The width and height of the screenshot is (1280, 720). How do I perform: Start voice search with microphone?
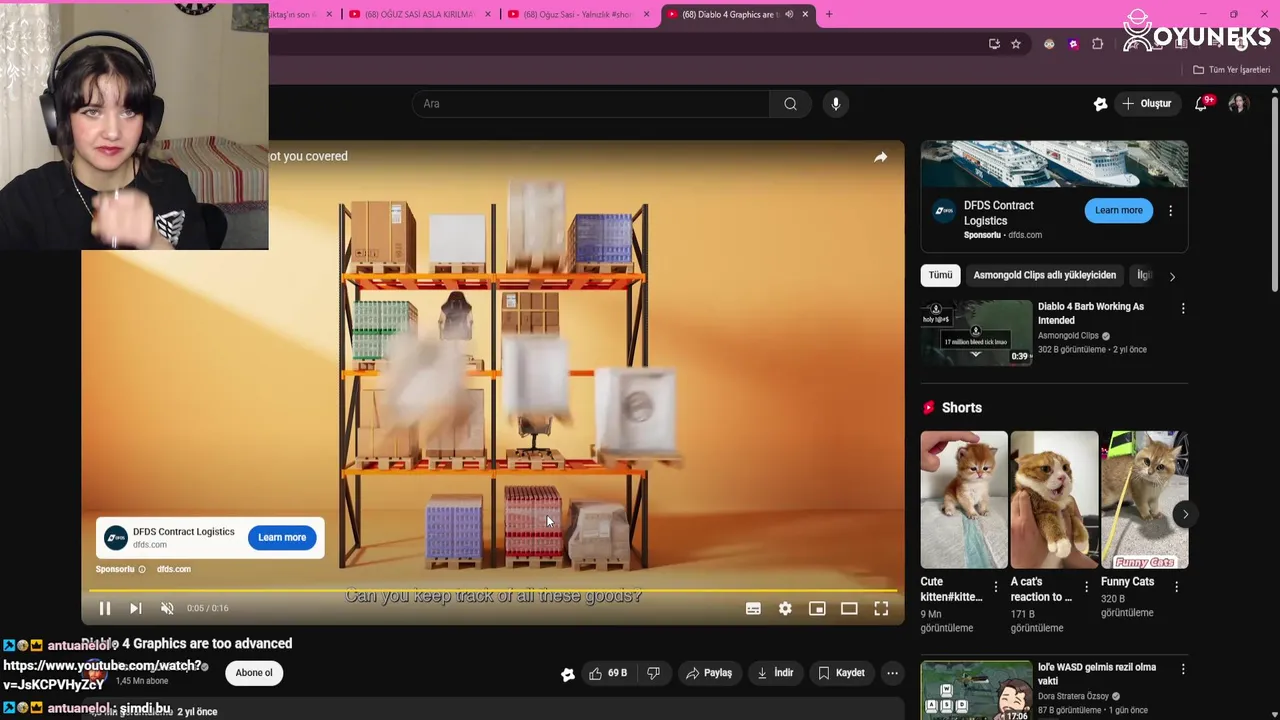pyautogui.click(x=836, y=104)
